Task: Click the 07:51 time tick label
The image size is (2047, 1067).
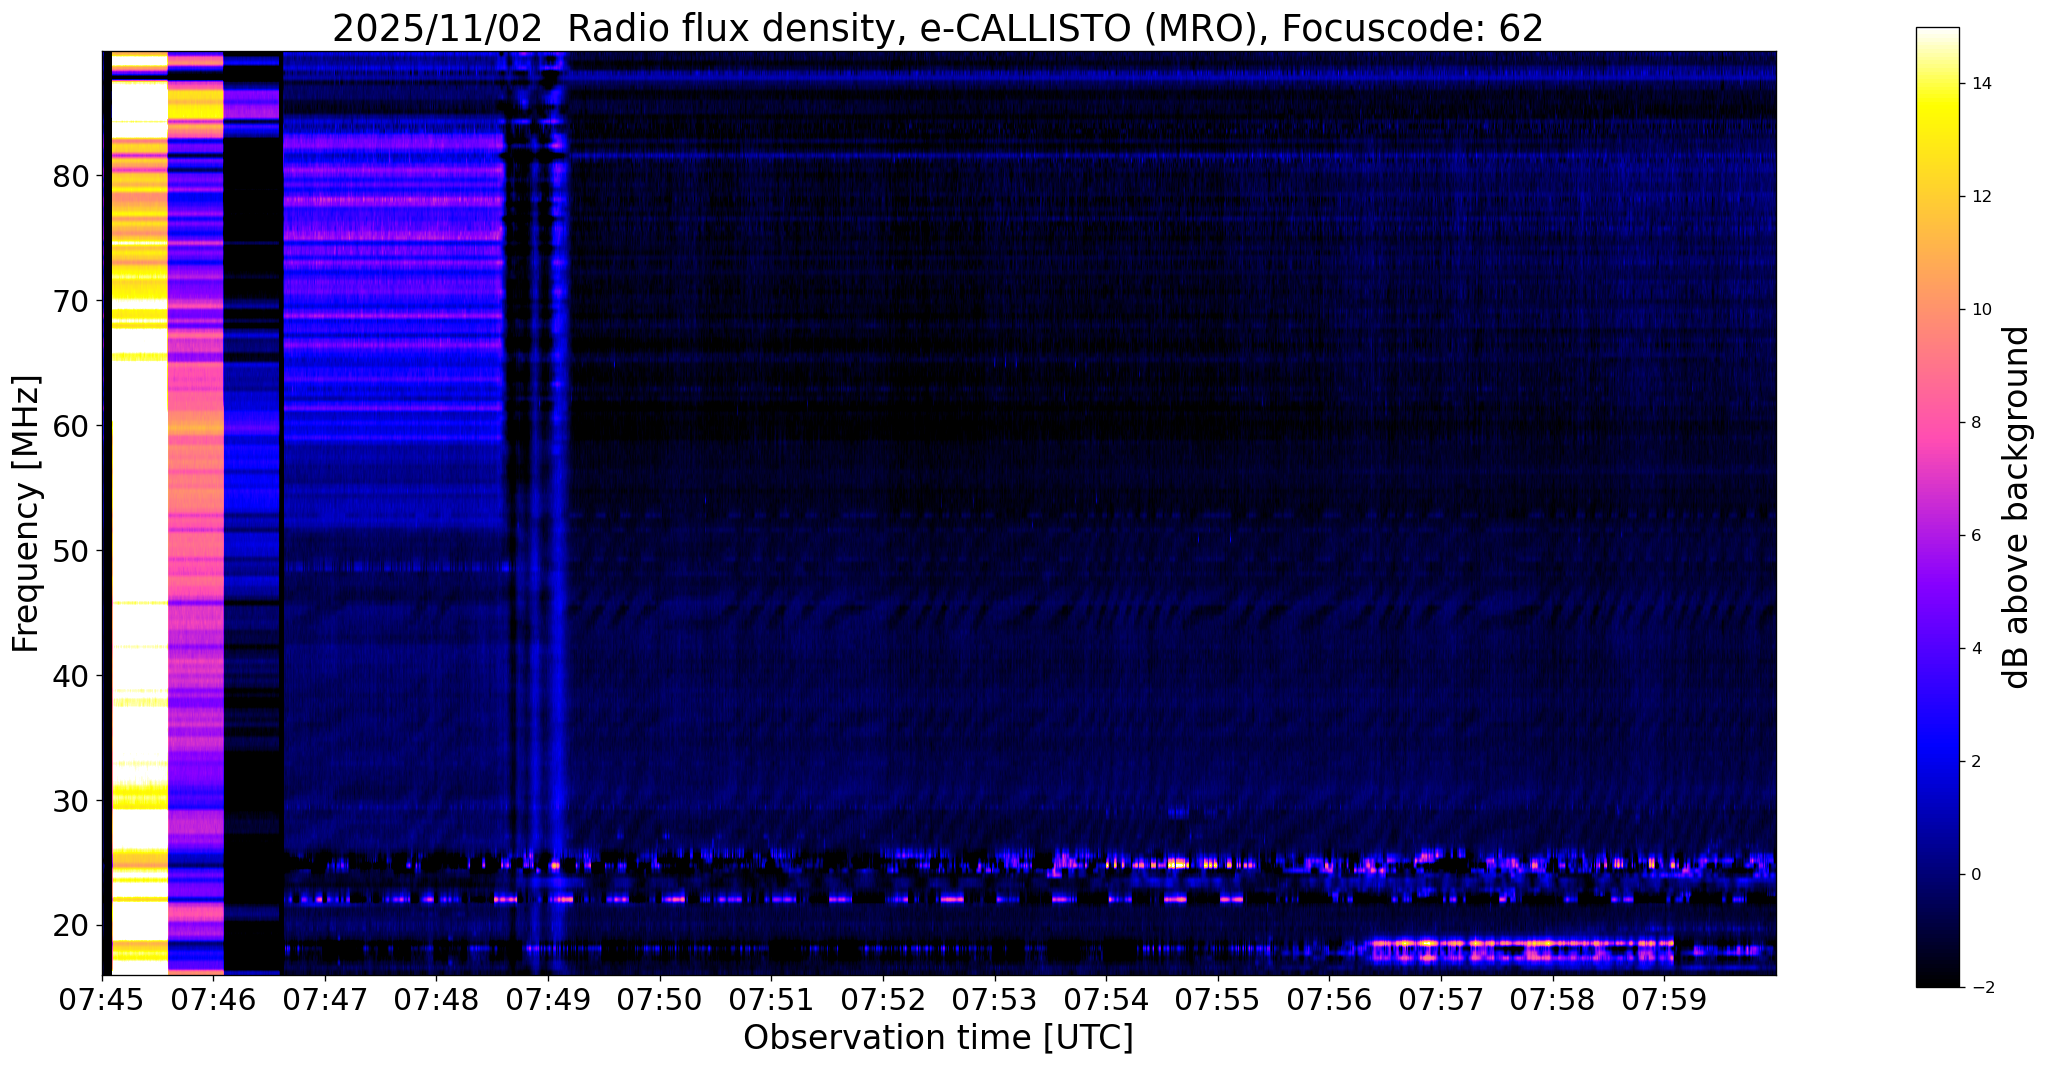Action: (x=771, y=999)
